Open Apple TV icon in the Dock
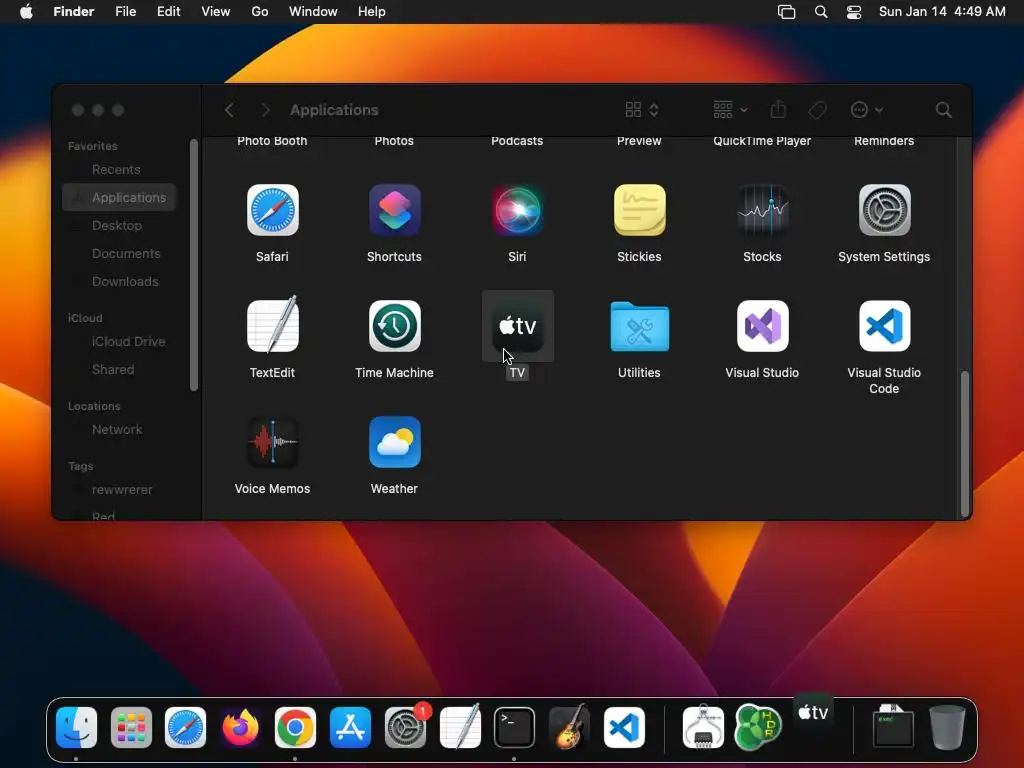The height and width of the screenshot is (768, 1024). [813, 712]
